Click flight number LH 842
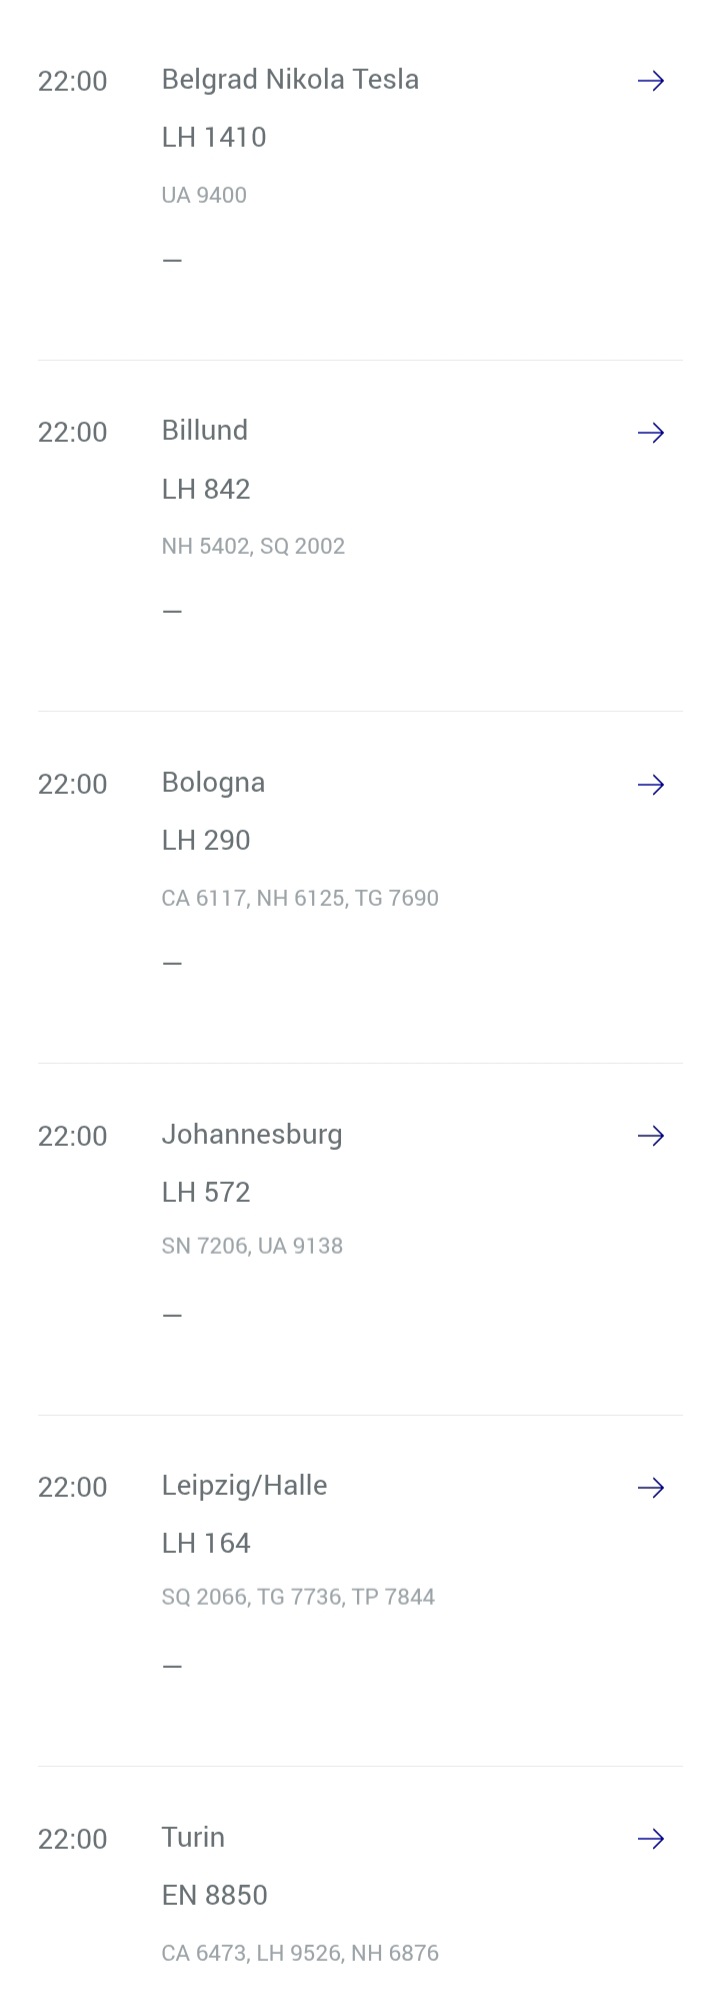The width and height of the screenshot is (720, 1993). point(206,489)
